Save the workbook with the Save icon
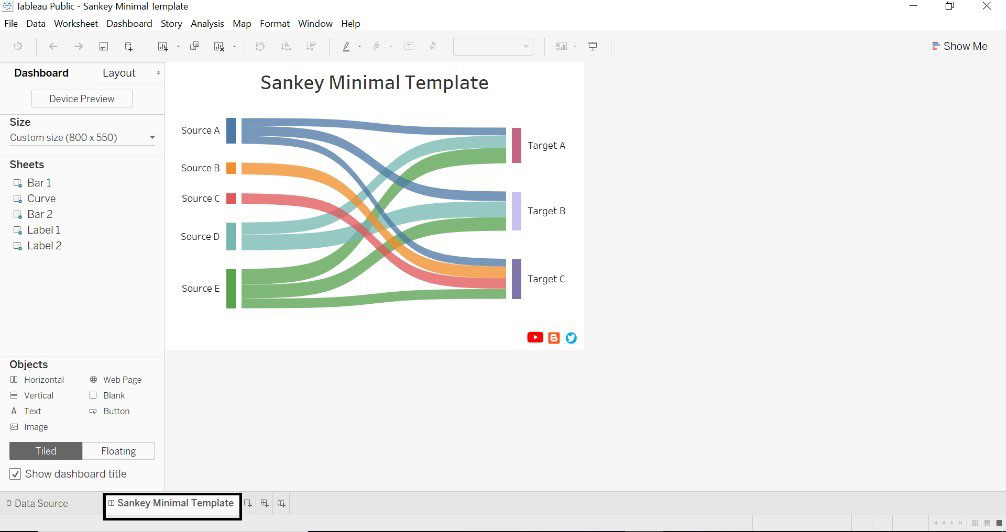This screenshot has width=1006, height=532. click(x=103, y=46)
